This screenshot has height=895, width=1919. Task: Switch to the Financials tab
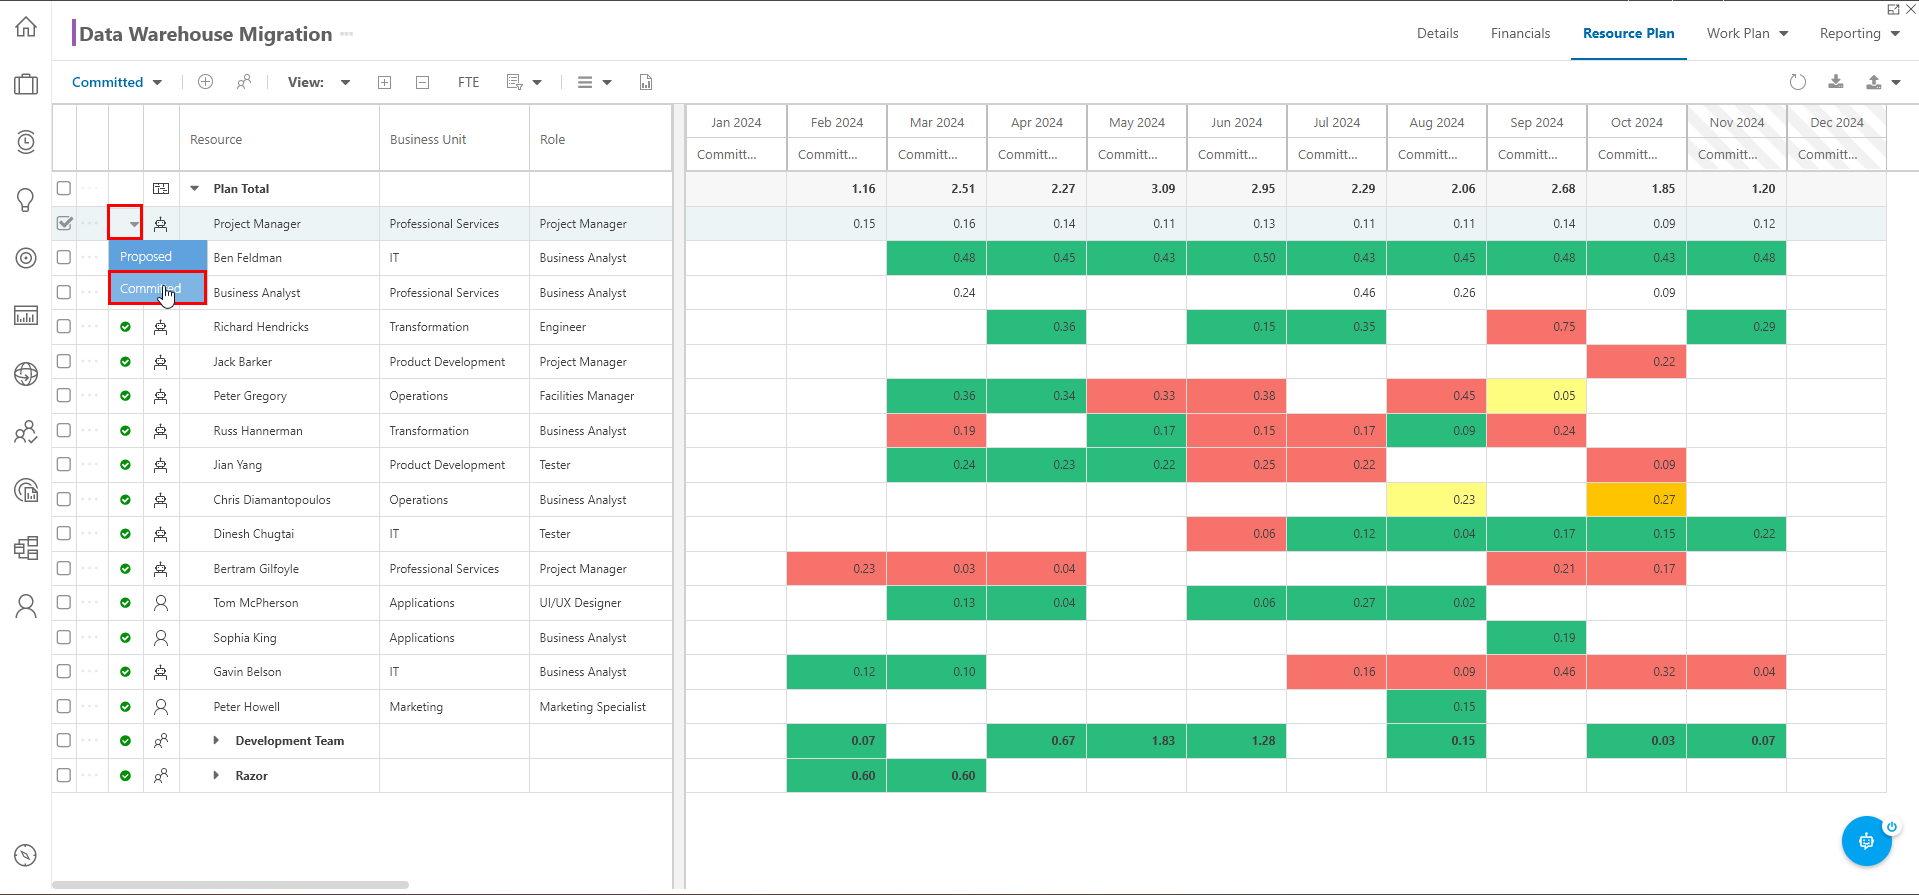coord(1520,33)
